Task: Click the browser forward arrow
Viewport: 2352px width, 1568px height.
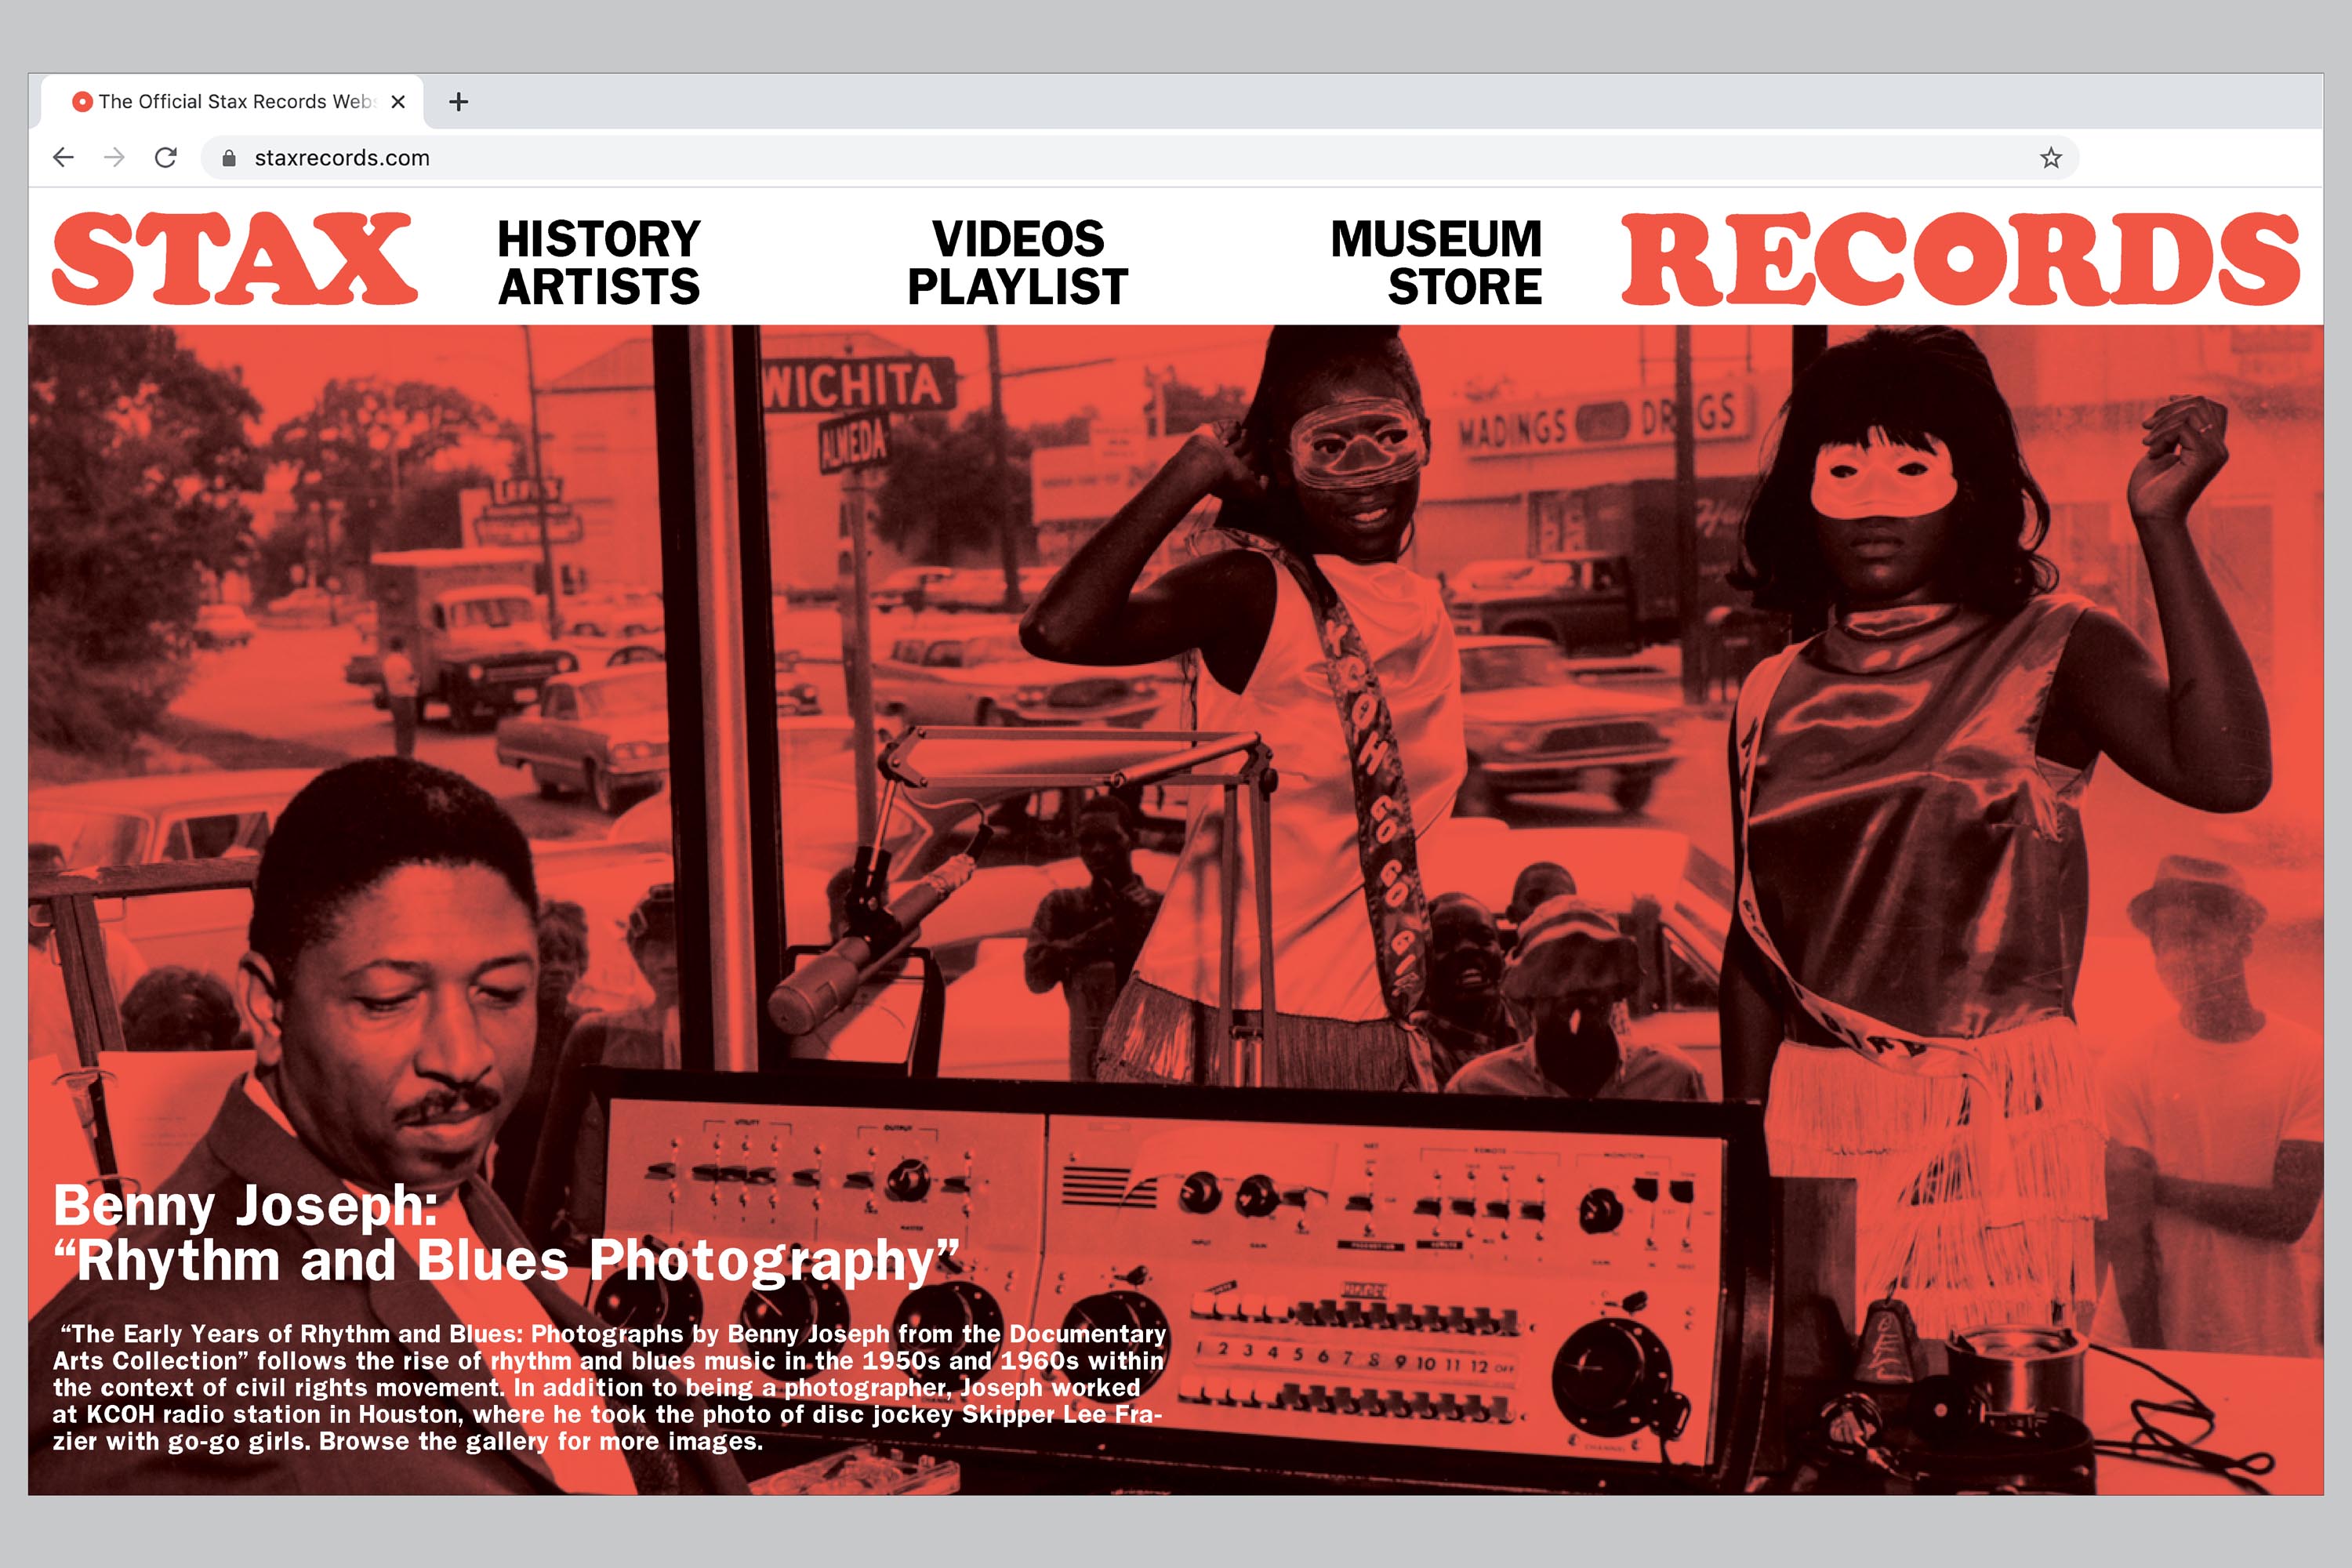Action: (x=115, y=157)
